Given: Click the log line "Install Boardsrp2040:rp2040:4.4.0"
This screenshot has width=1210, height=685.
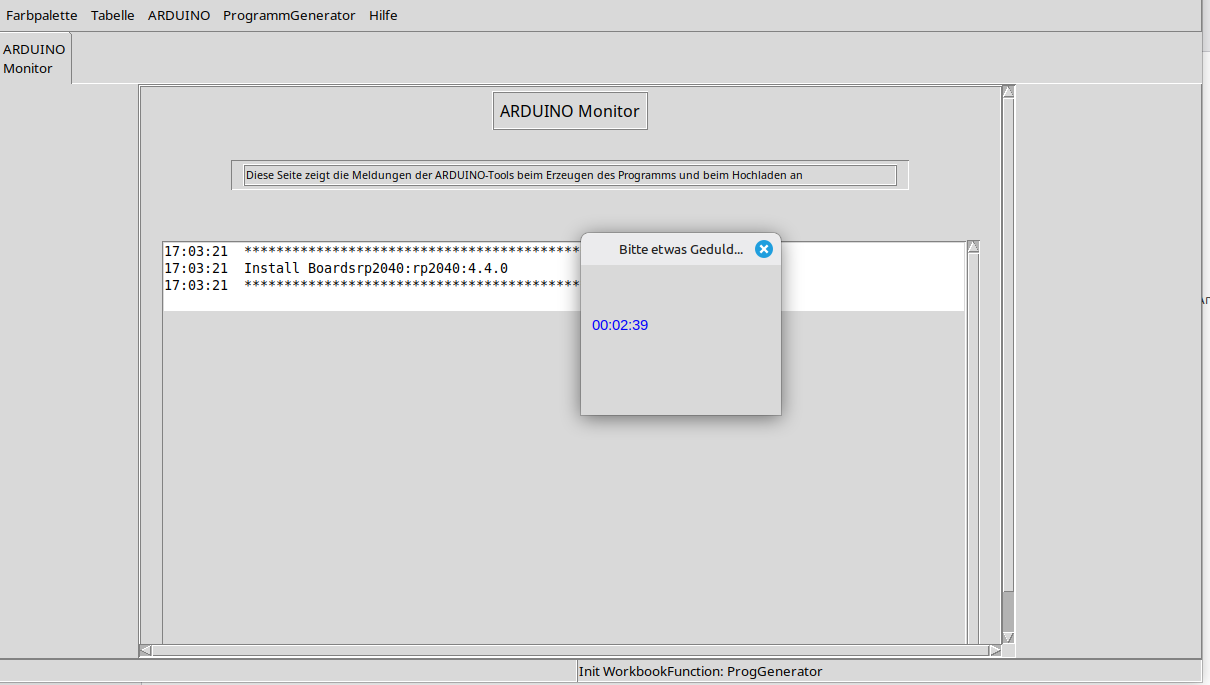Looking at the screenshot, I should click(x=375, y=269).
